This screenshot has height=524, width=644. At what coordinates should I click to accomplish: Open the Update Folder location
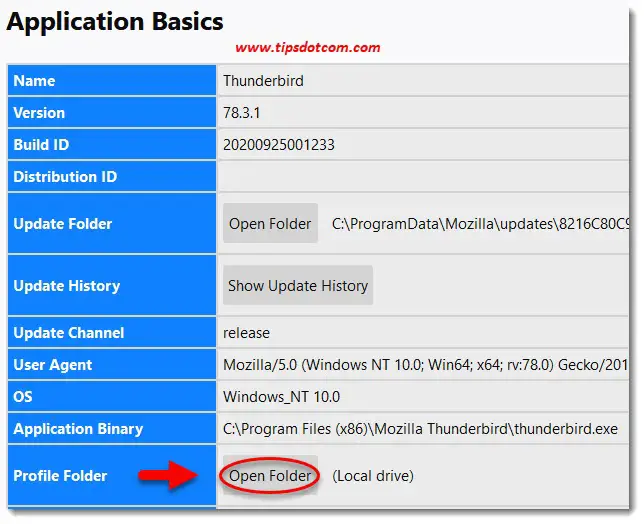[270, 223]
